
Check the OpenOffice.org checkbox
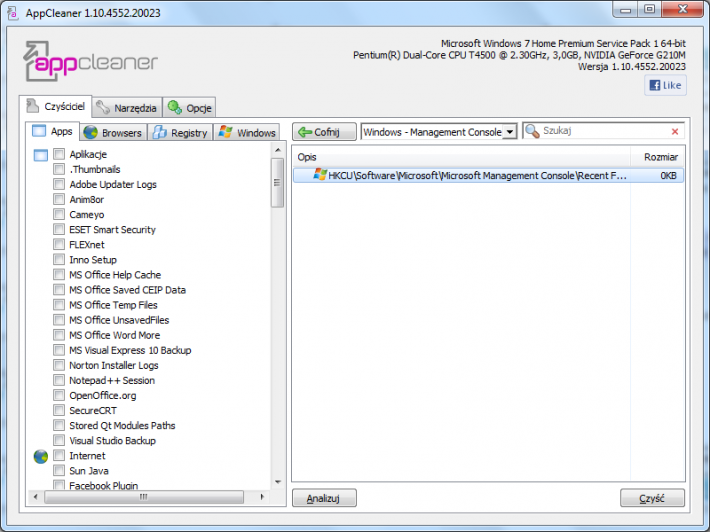click(59, 395)
